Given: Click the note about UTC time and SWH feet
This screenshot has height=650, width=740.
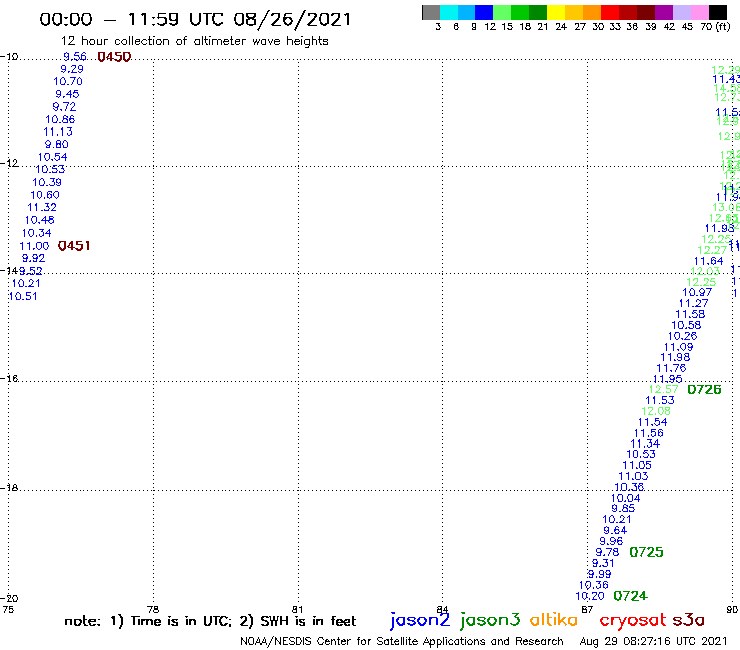Looking at the screenshot, I should [210, 621].
